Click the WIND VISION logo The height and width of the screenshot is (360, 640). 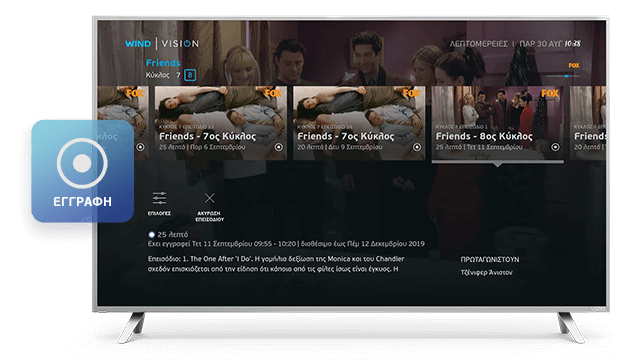pos(162,44)
